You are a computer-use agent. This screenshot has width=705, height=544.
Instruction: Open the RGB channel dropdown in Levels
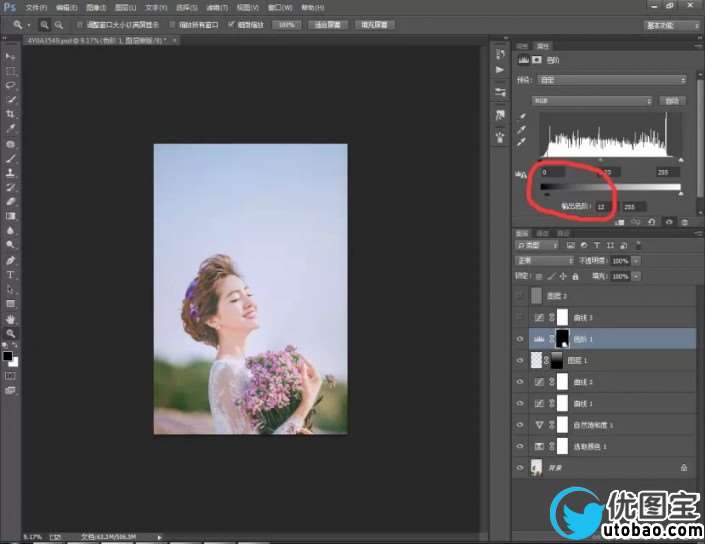[592, 101]
